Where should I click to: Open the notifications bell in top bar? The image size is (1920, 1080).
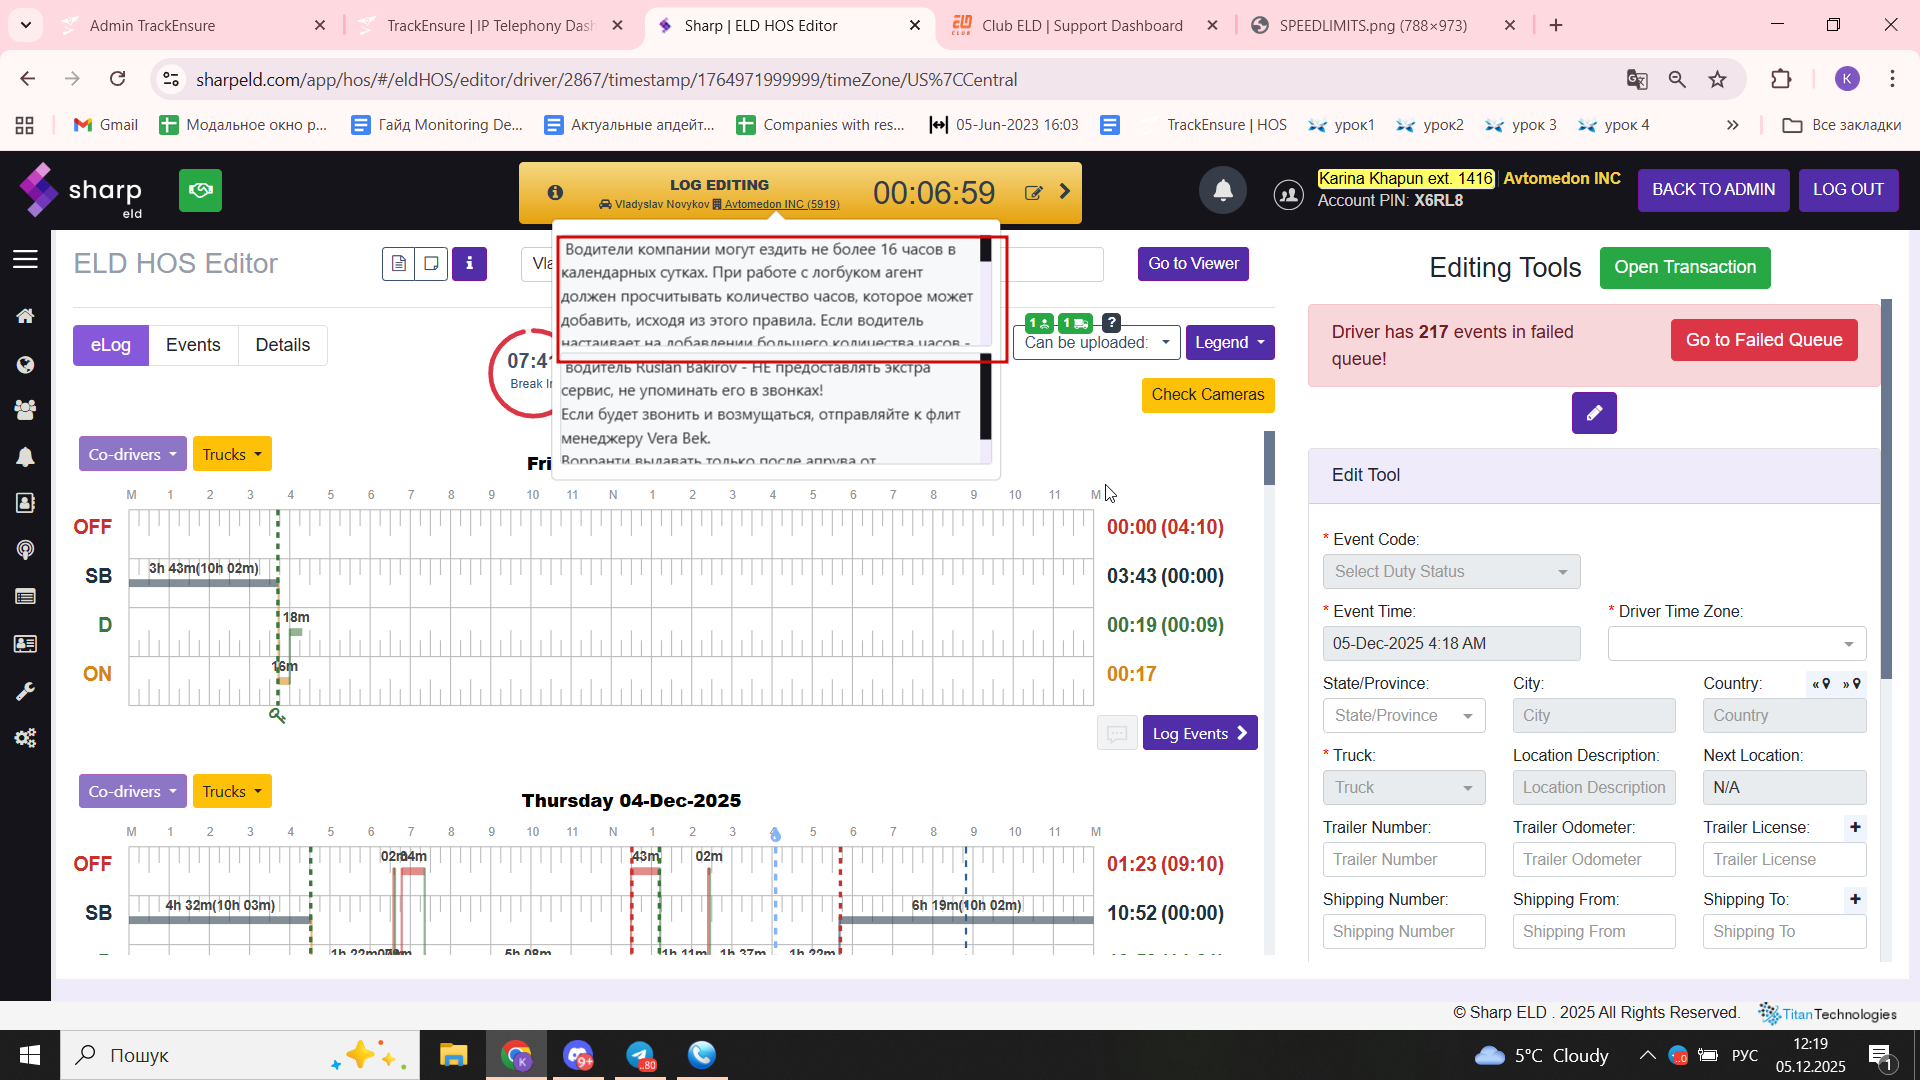point(1222,190)
